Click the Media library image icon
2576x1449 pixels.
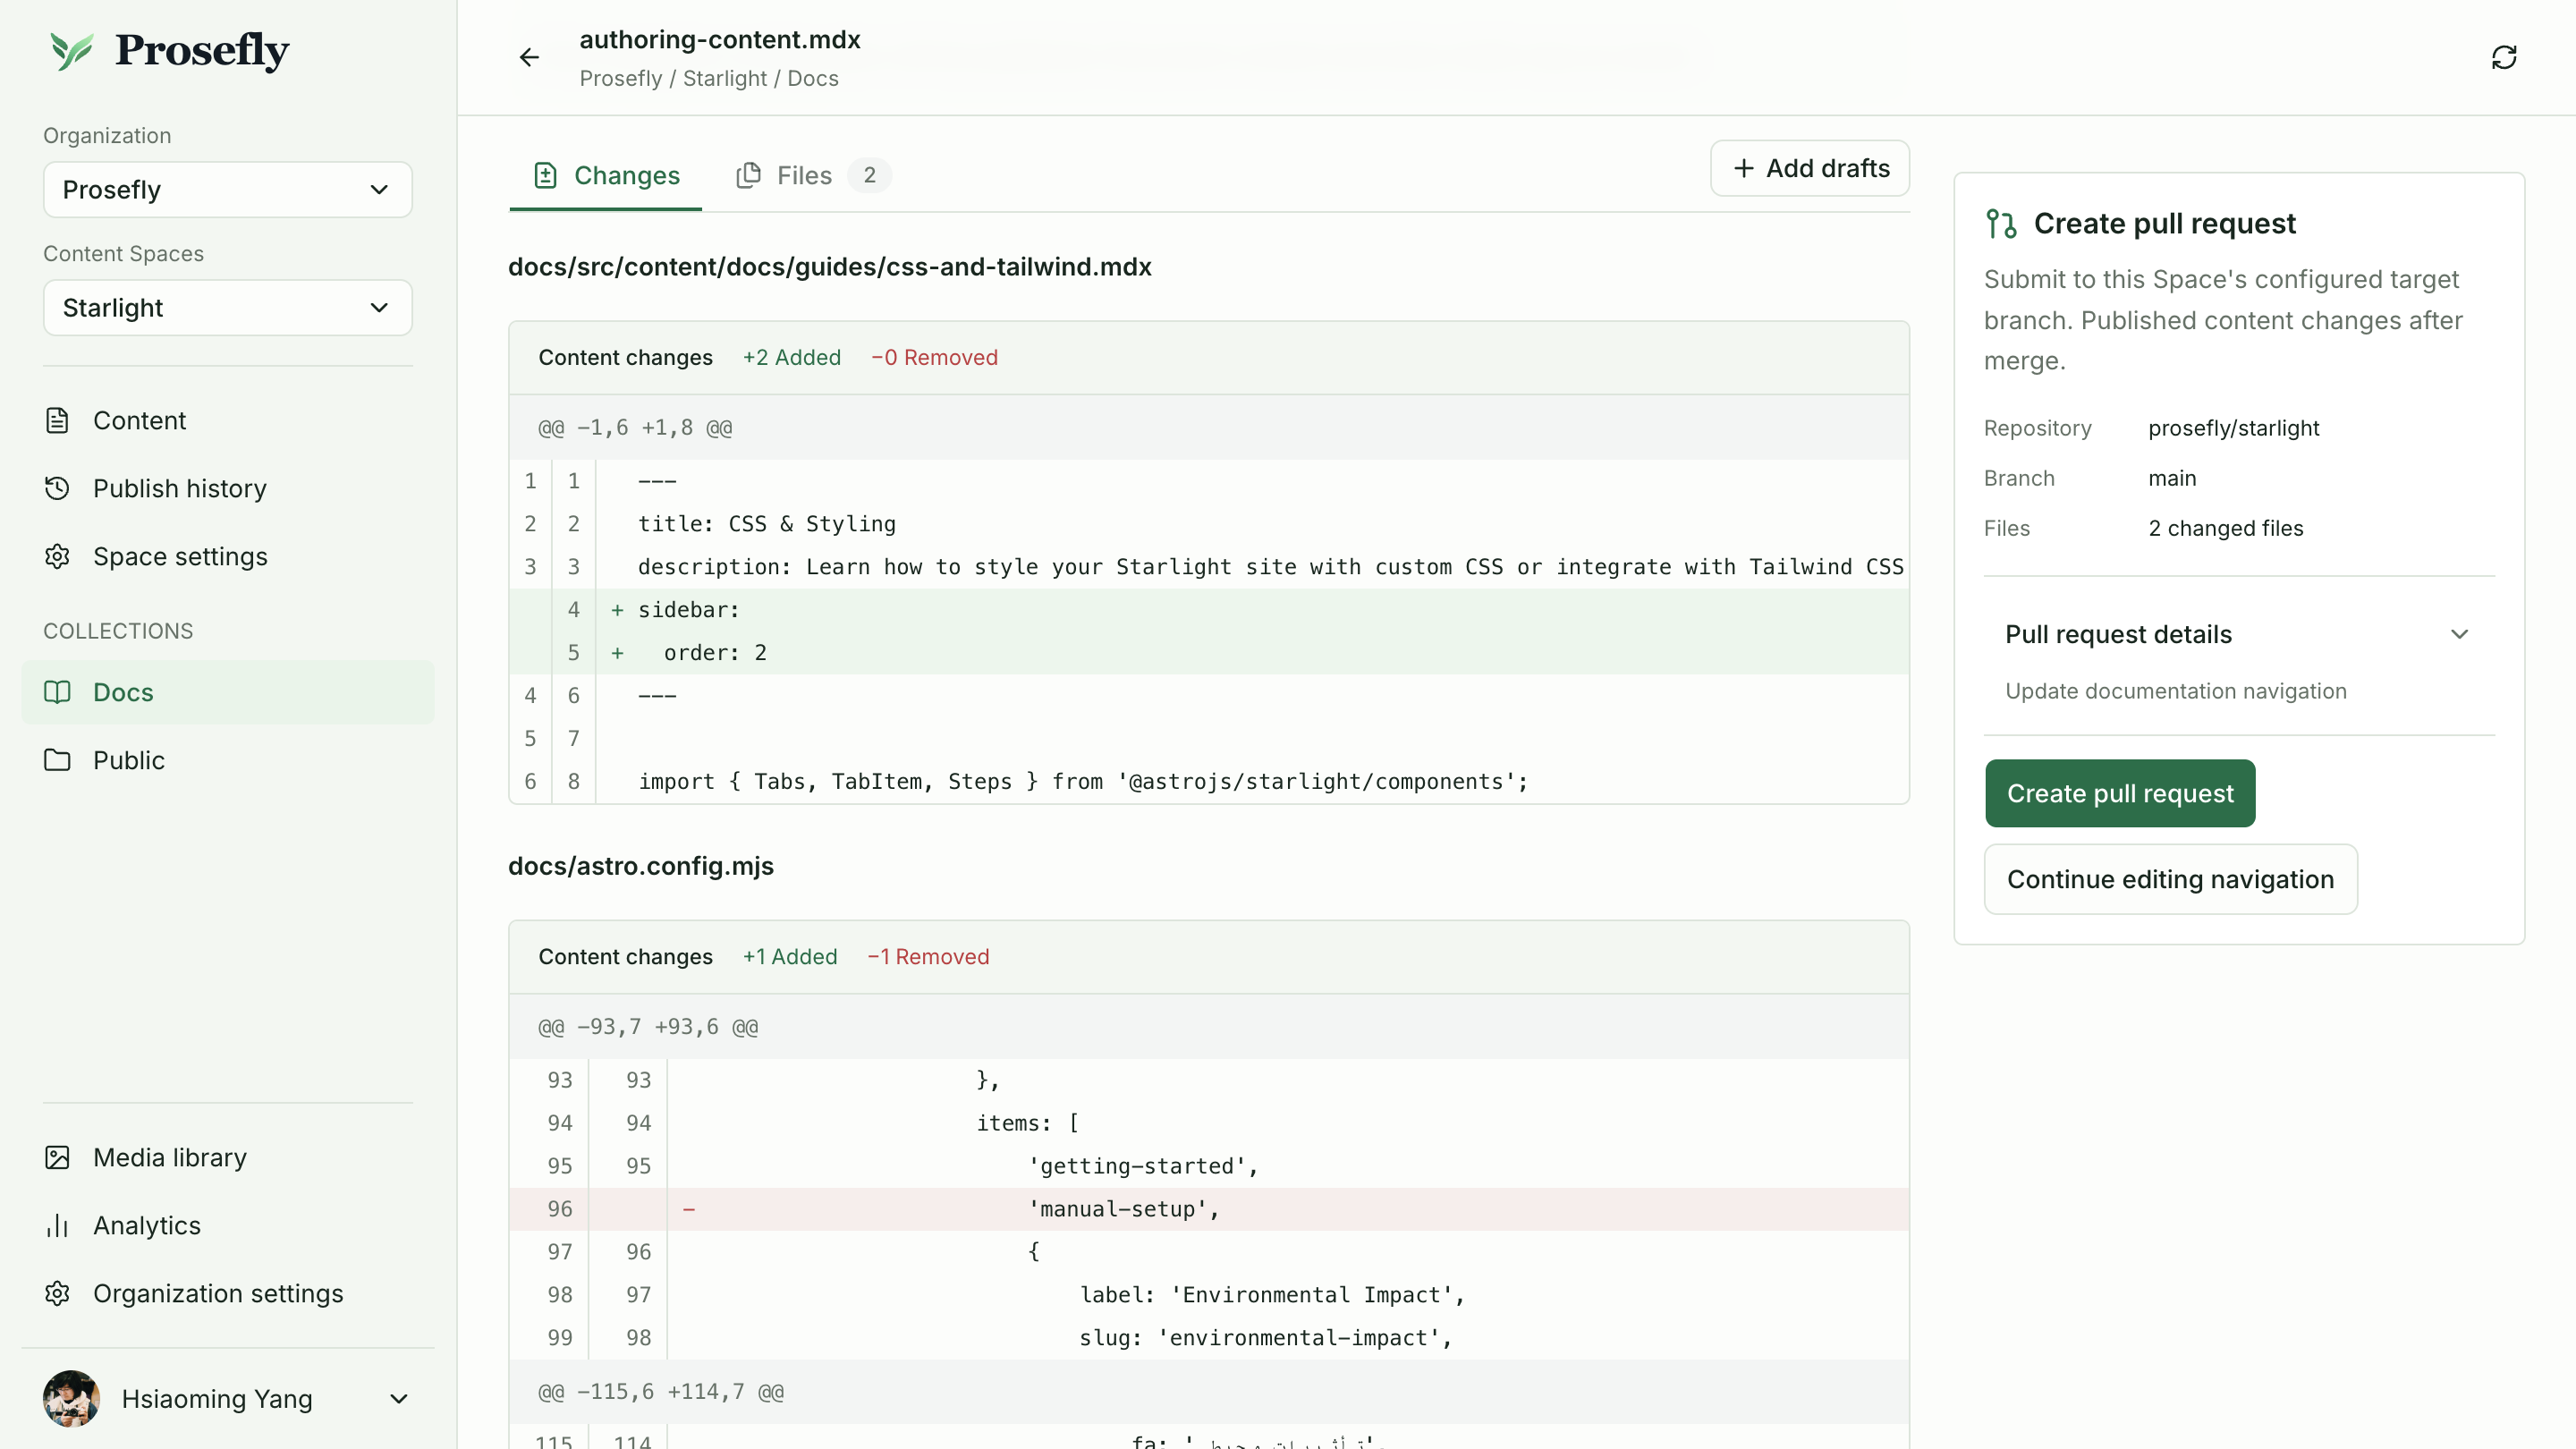(x=57, y=1157)
